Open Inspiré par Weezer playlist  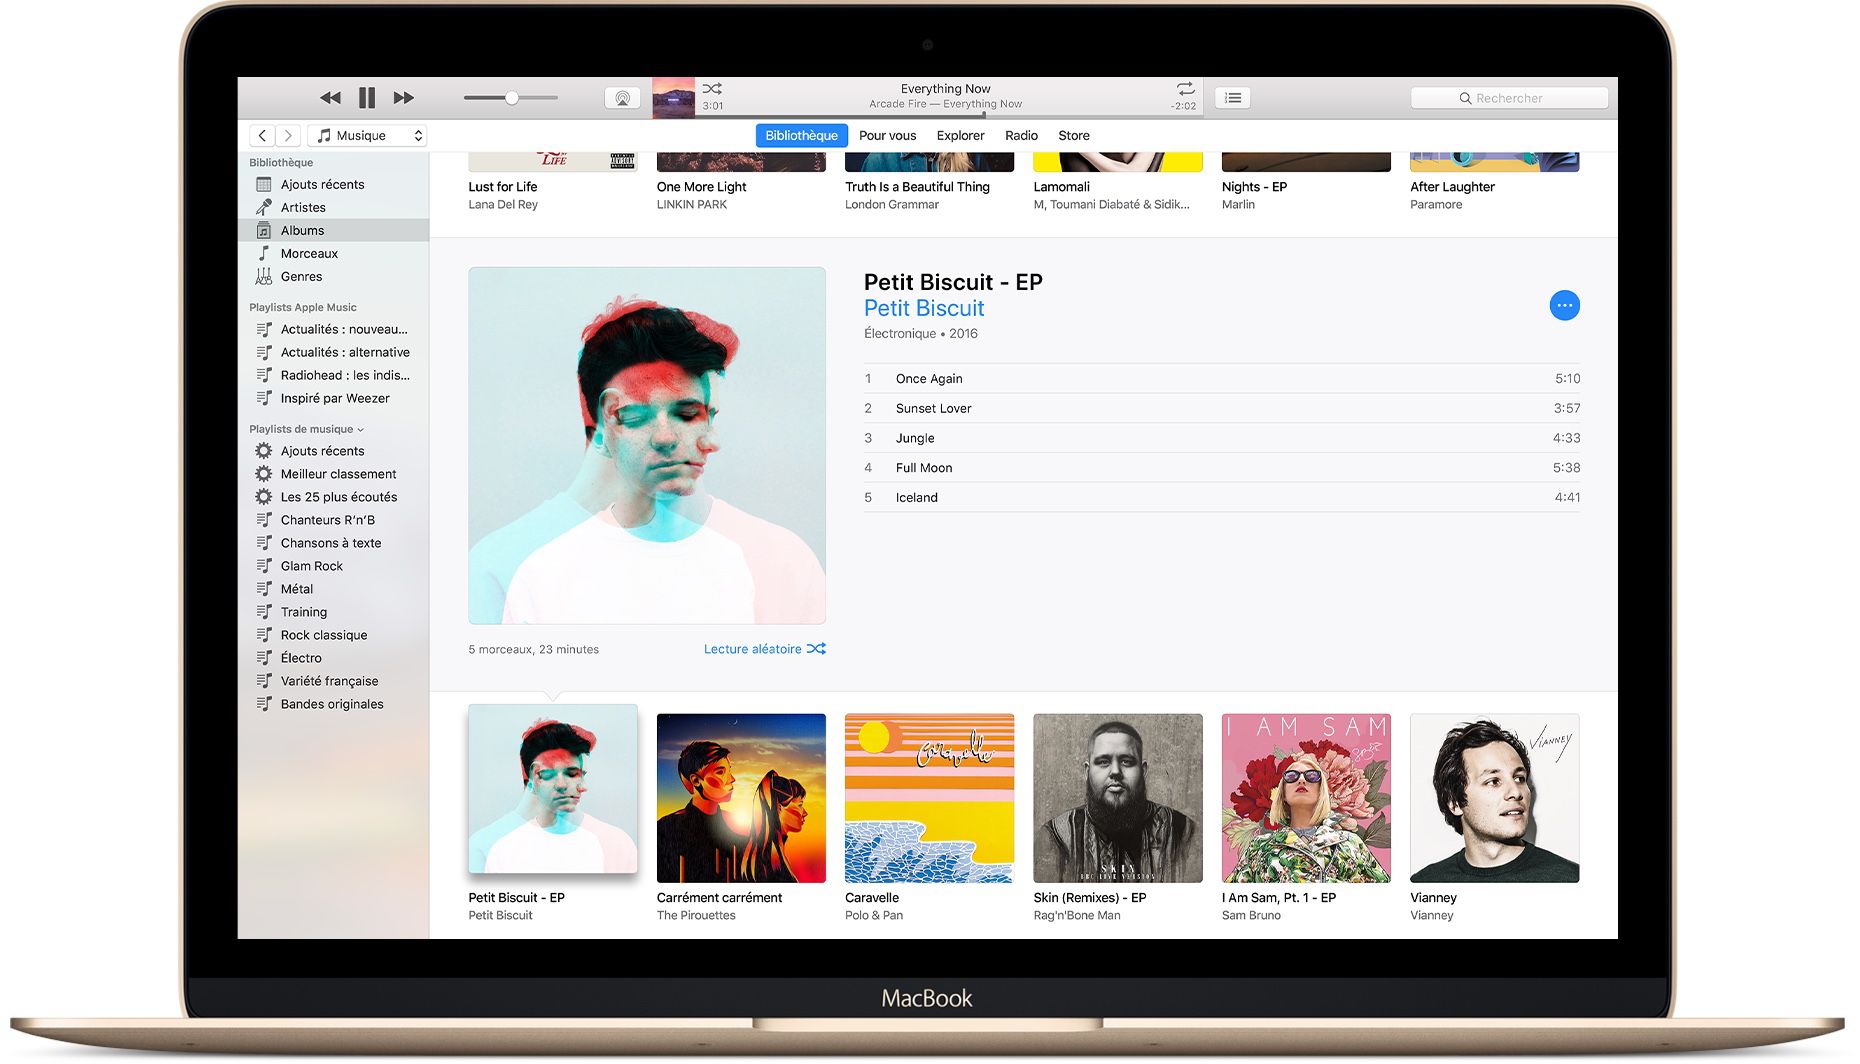tap(333, 398)
